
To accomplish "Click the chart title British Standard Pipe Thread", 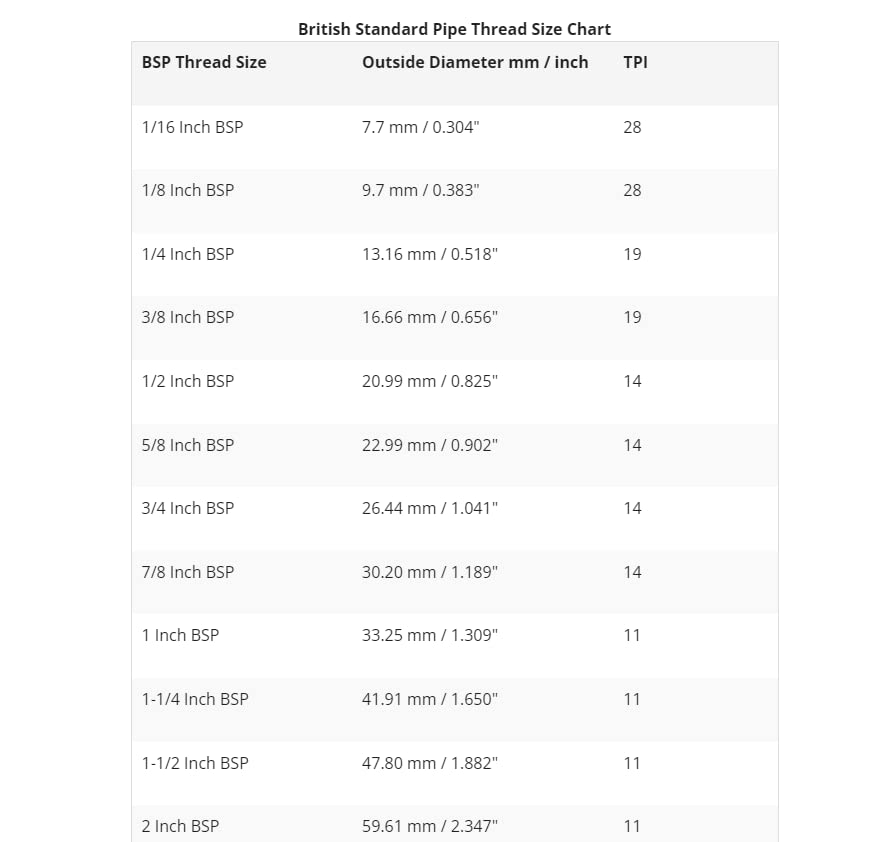I will tap(454, 29).
